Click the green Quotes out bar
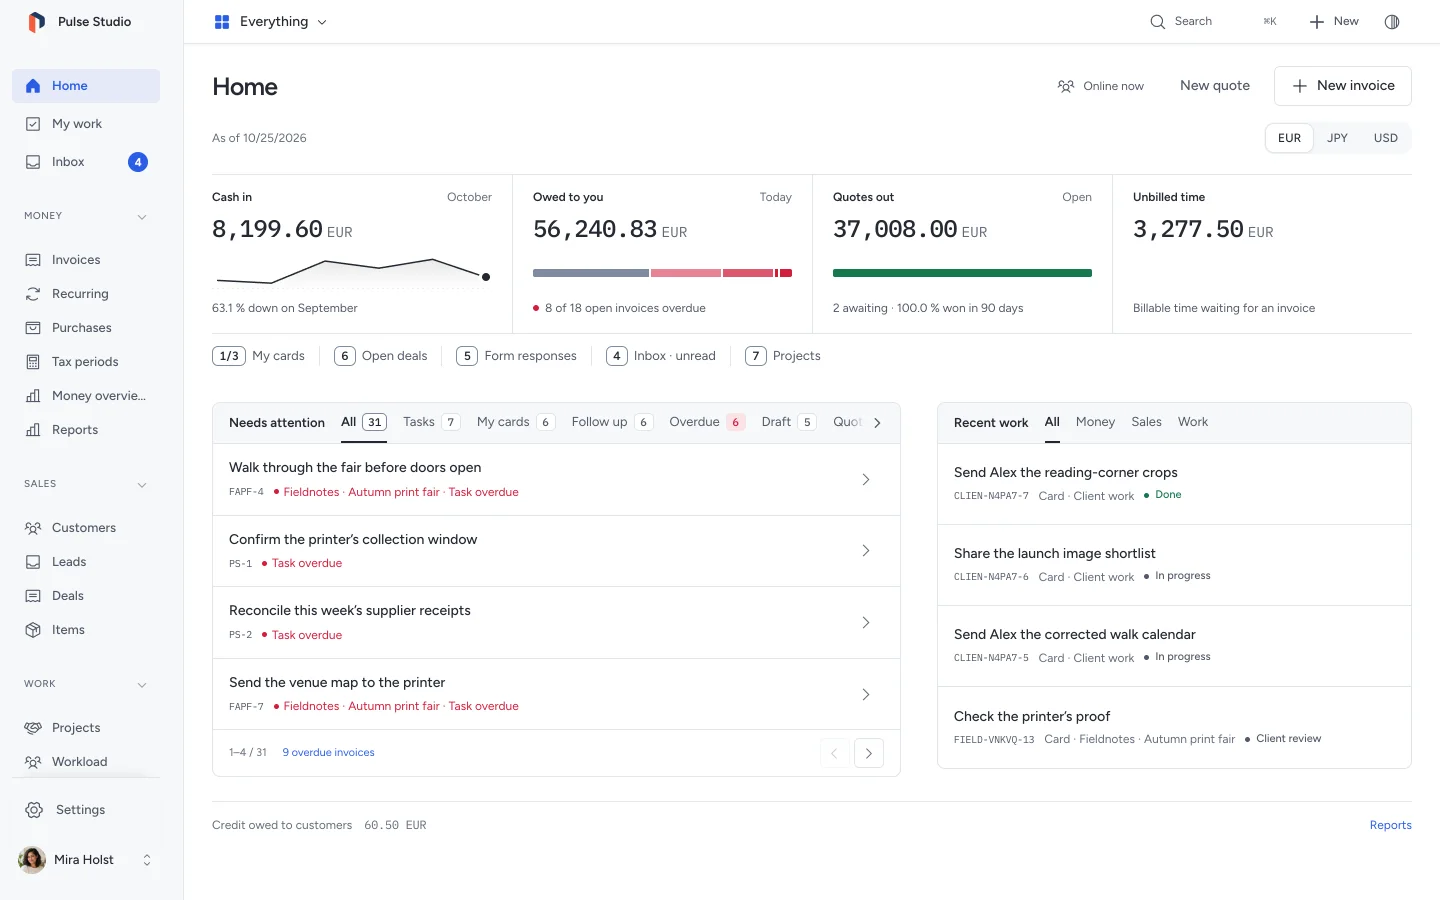 962,273
